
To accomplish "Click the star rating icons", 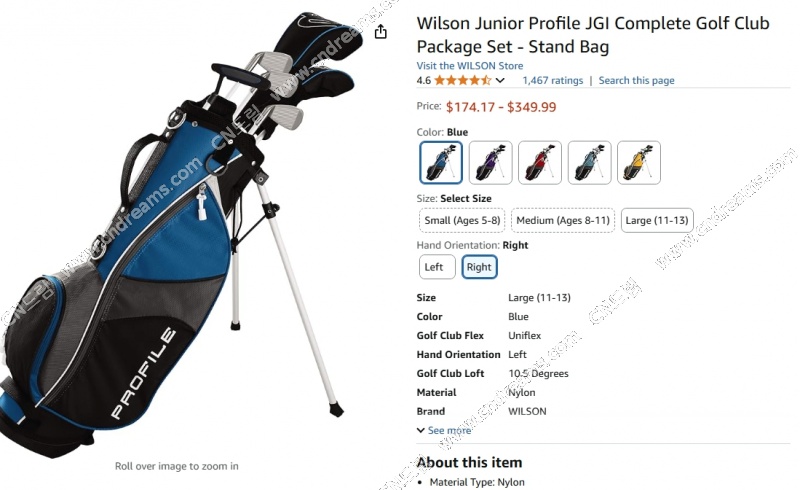I will point(463,81).
